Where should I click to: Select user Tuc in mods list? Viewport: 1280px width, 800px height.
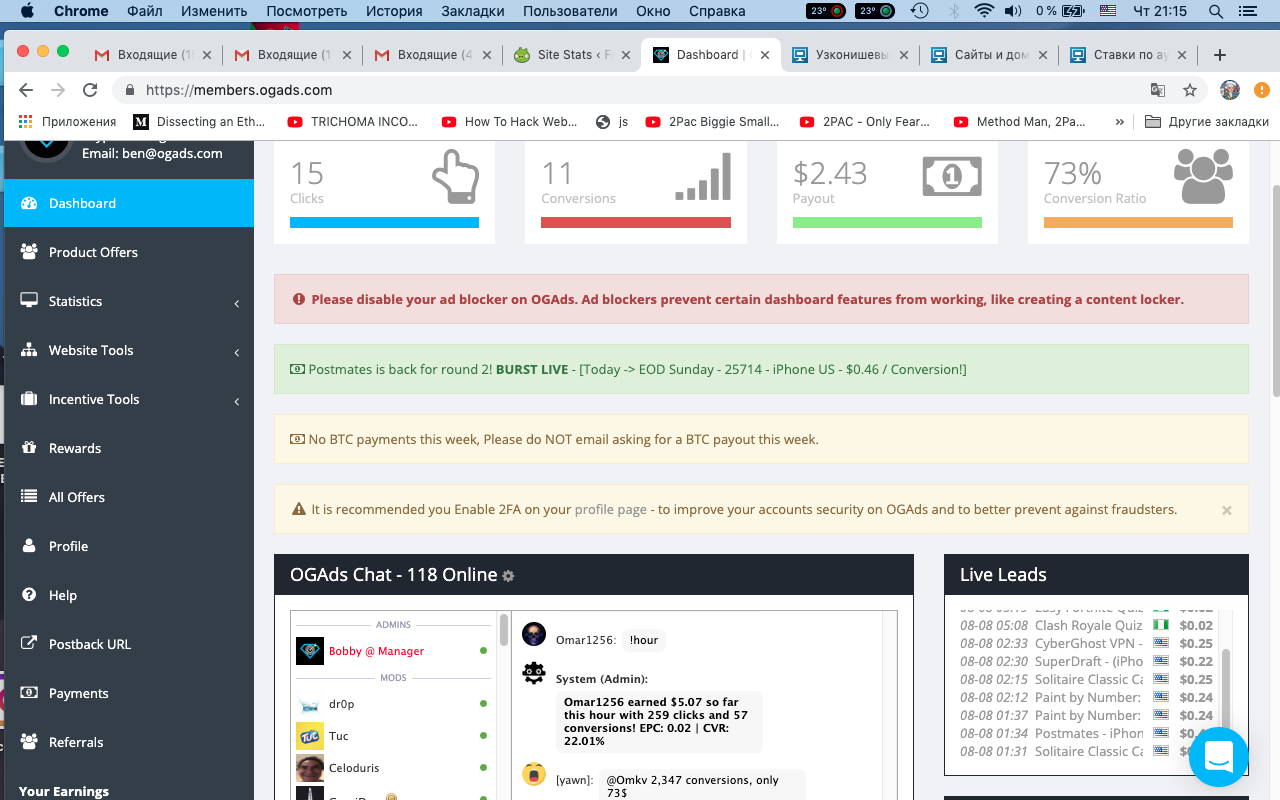point(339,736)
